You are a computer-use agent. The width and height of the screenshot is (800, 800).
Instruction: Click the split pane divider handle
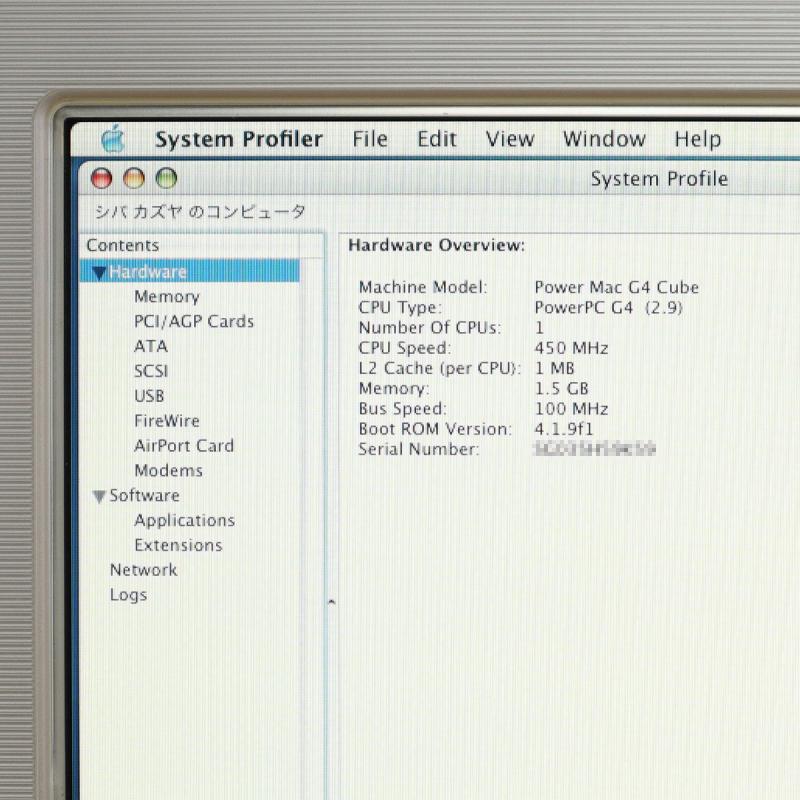[332, 603]
